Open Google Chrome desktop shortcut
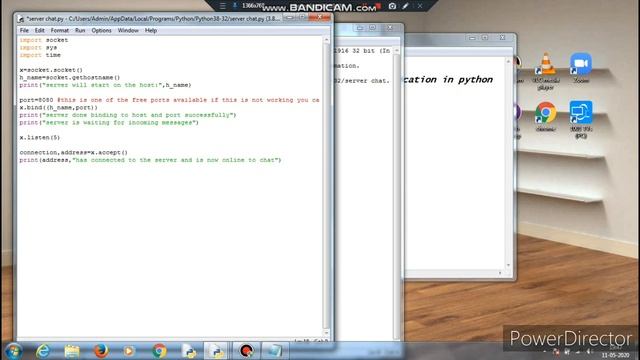640x360 pixels. [546, 116]
